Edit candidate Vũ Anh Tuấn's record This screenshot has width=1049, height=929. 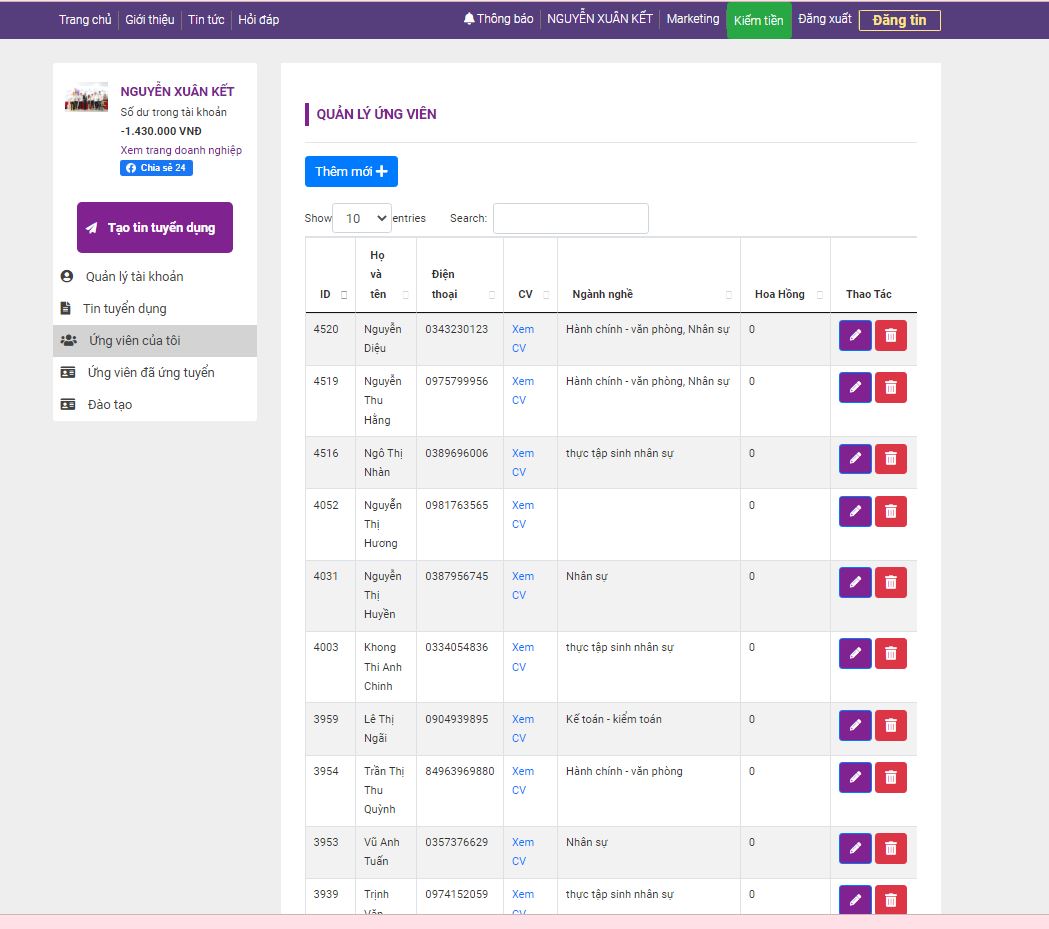pyautogui.click(x=855, y=849)
